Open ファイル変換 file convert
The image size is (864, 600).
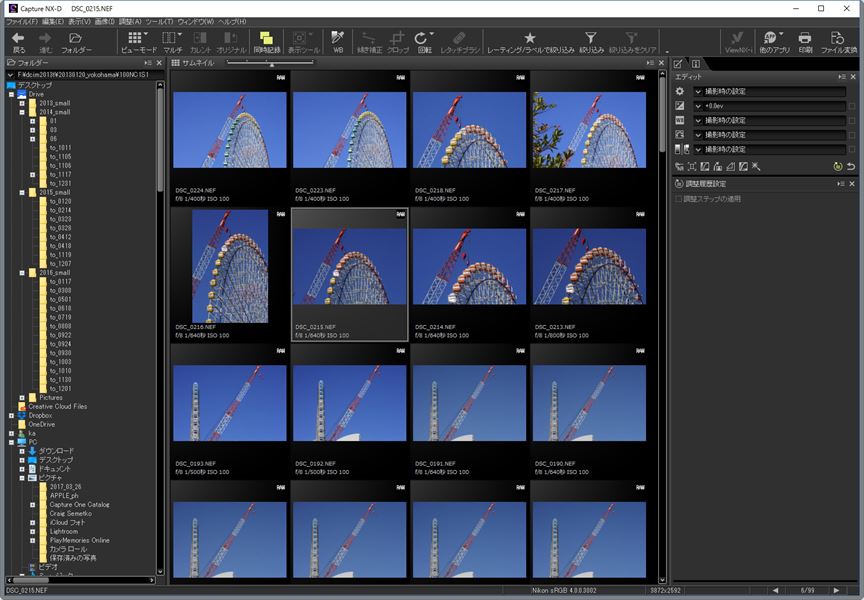838,42
